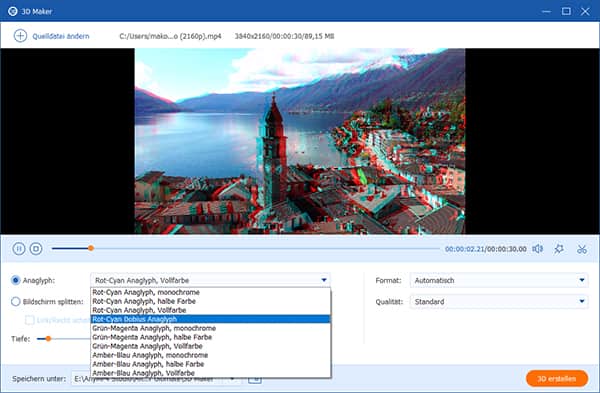Image resolution: width=600 pixels, height=393 pixels.
Task: Choose Rot-Cyan Anaglyph, halbe Farbe
Action: (x=210, y=301)
